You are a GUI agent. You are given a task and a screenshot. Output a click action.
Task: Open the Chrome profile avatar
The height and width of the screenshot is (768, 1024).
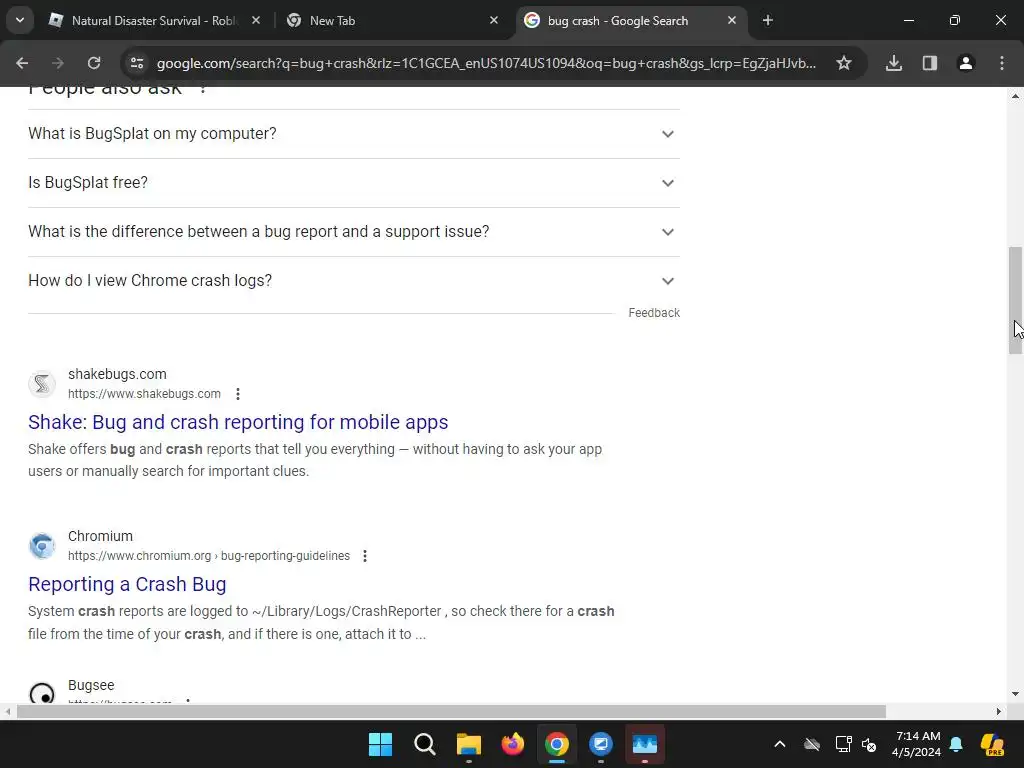(x=966, y=63)
